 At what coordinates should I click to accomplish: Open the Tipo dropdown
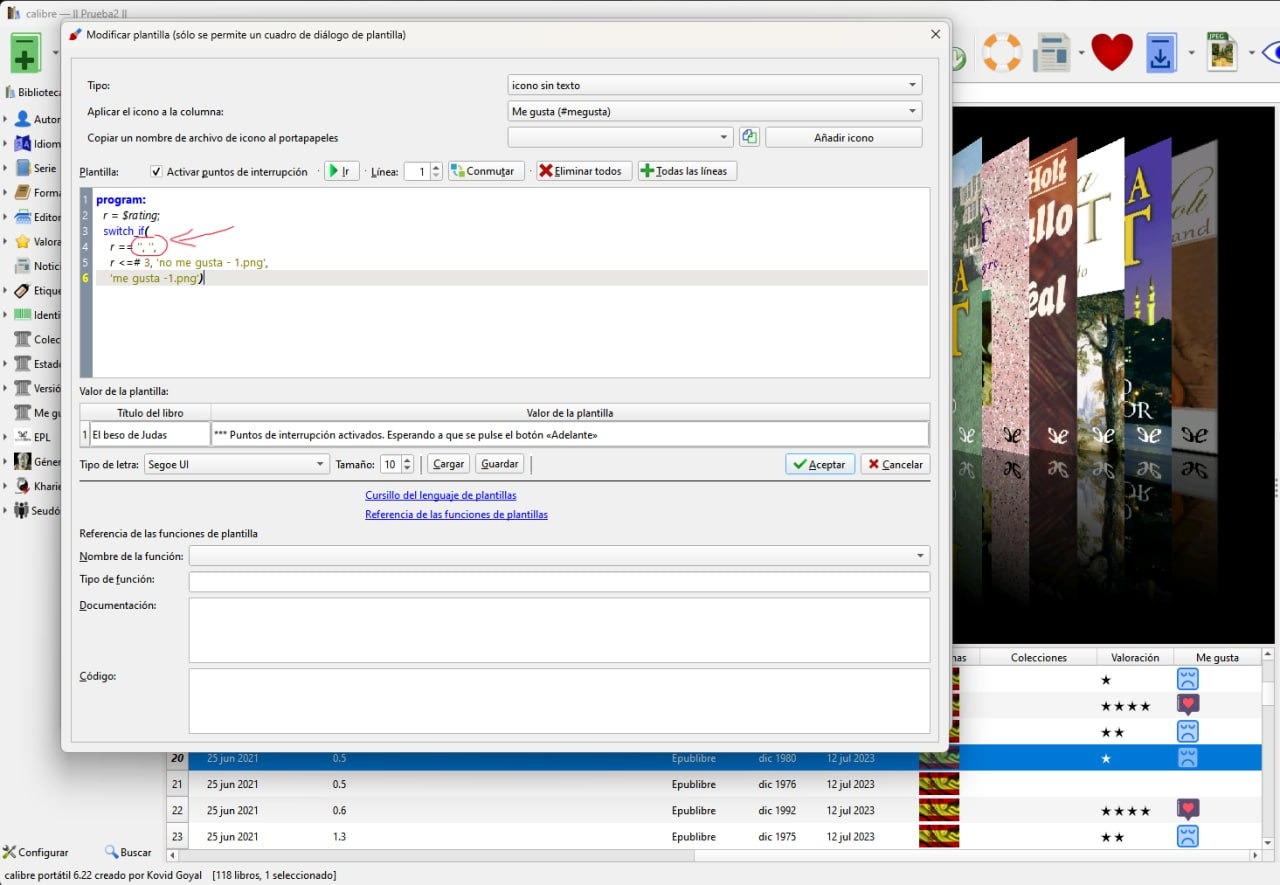tap(714, 85)
